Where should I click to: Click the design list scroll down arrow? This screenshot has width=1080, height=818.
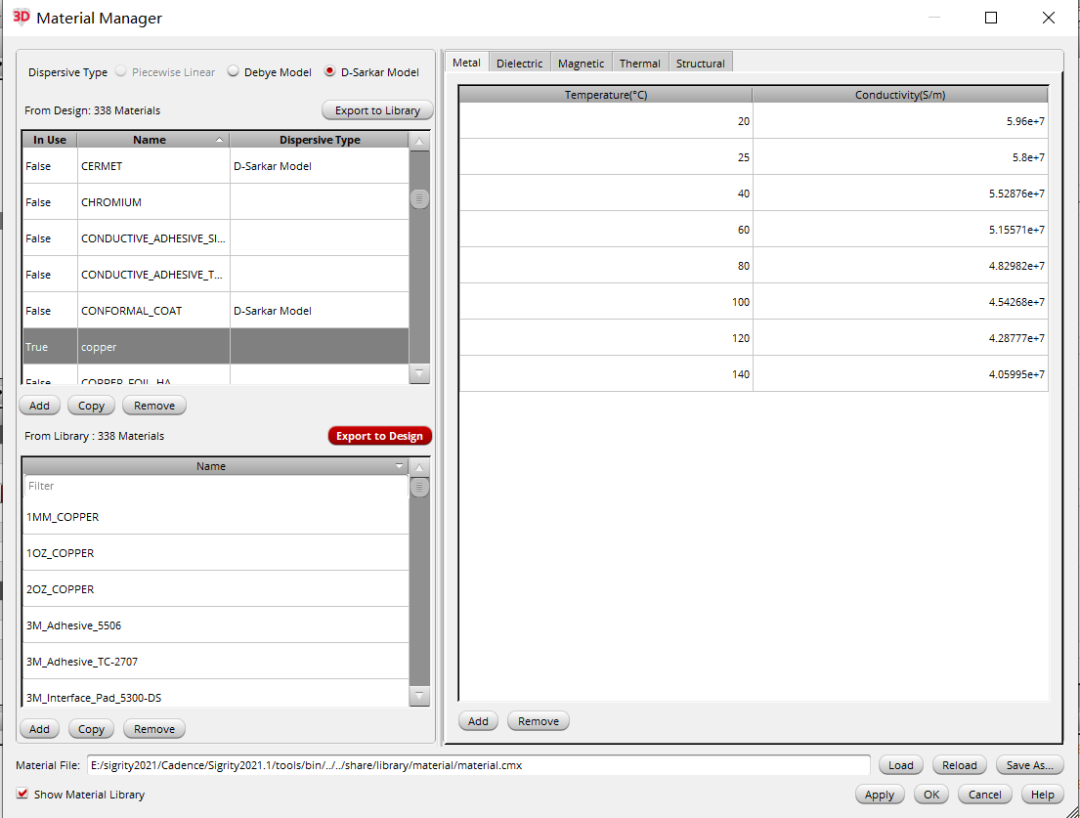419,373
